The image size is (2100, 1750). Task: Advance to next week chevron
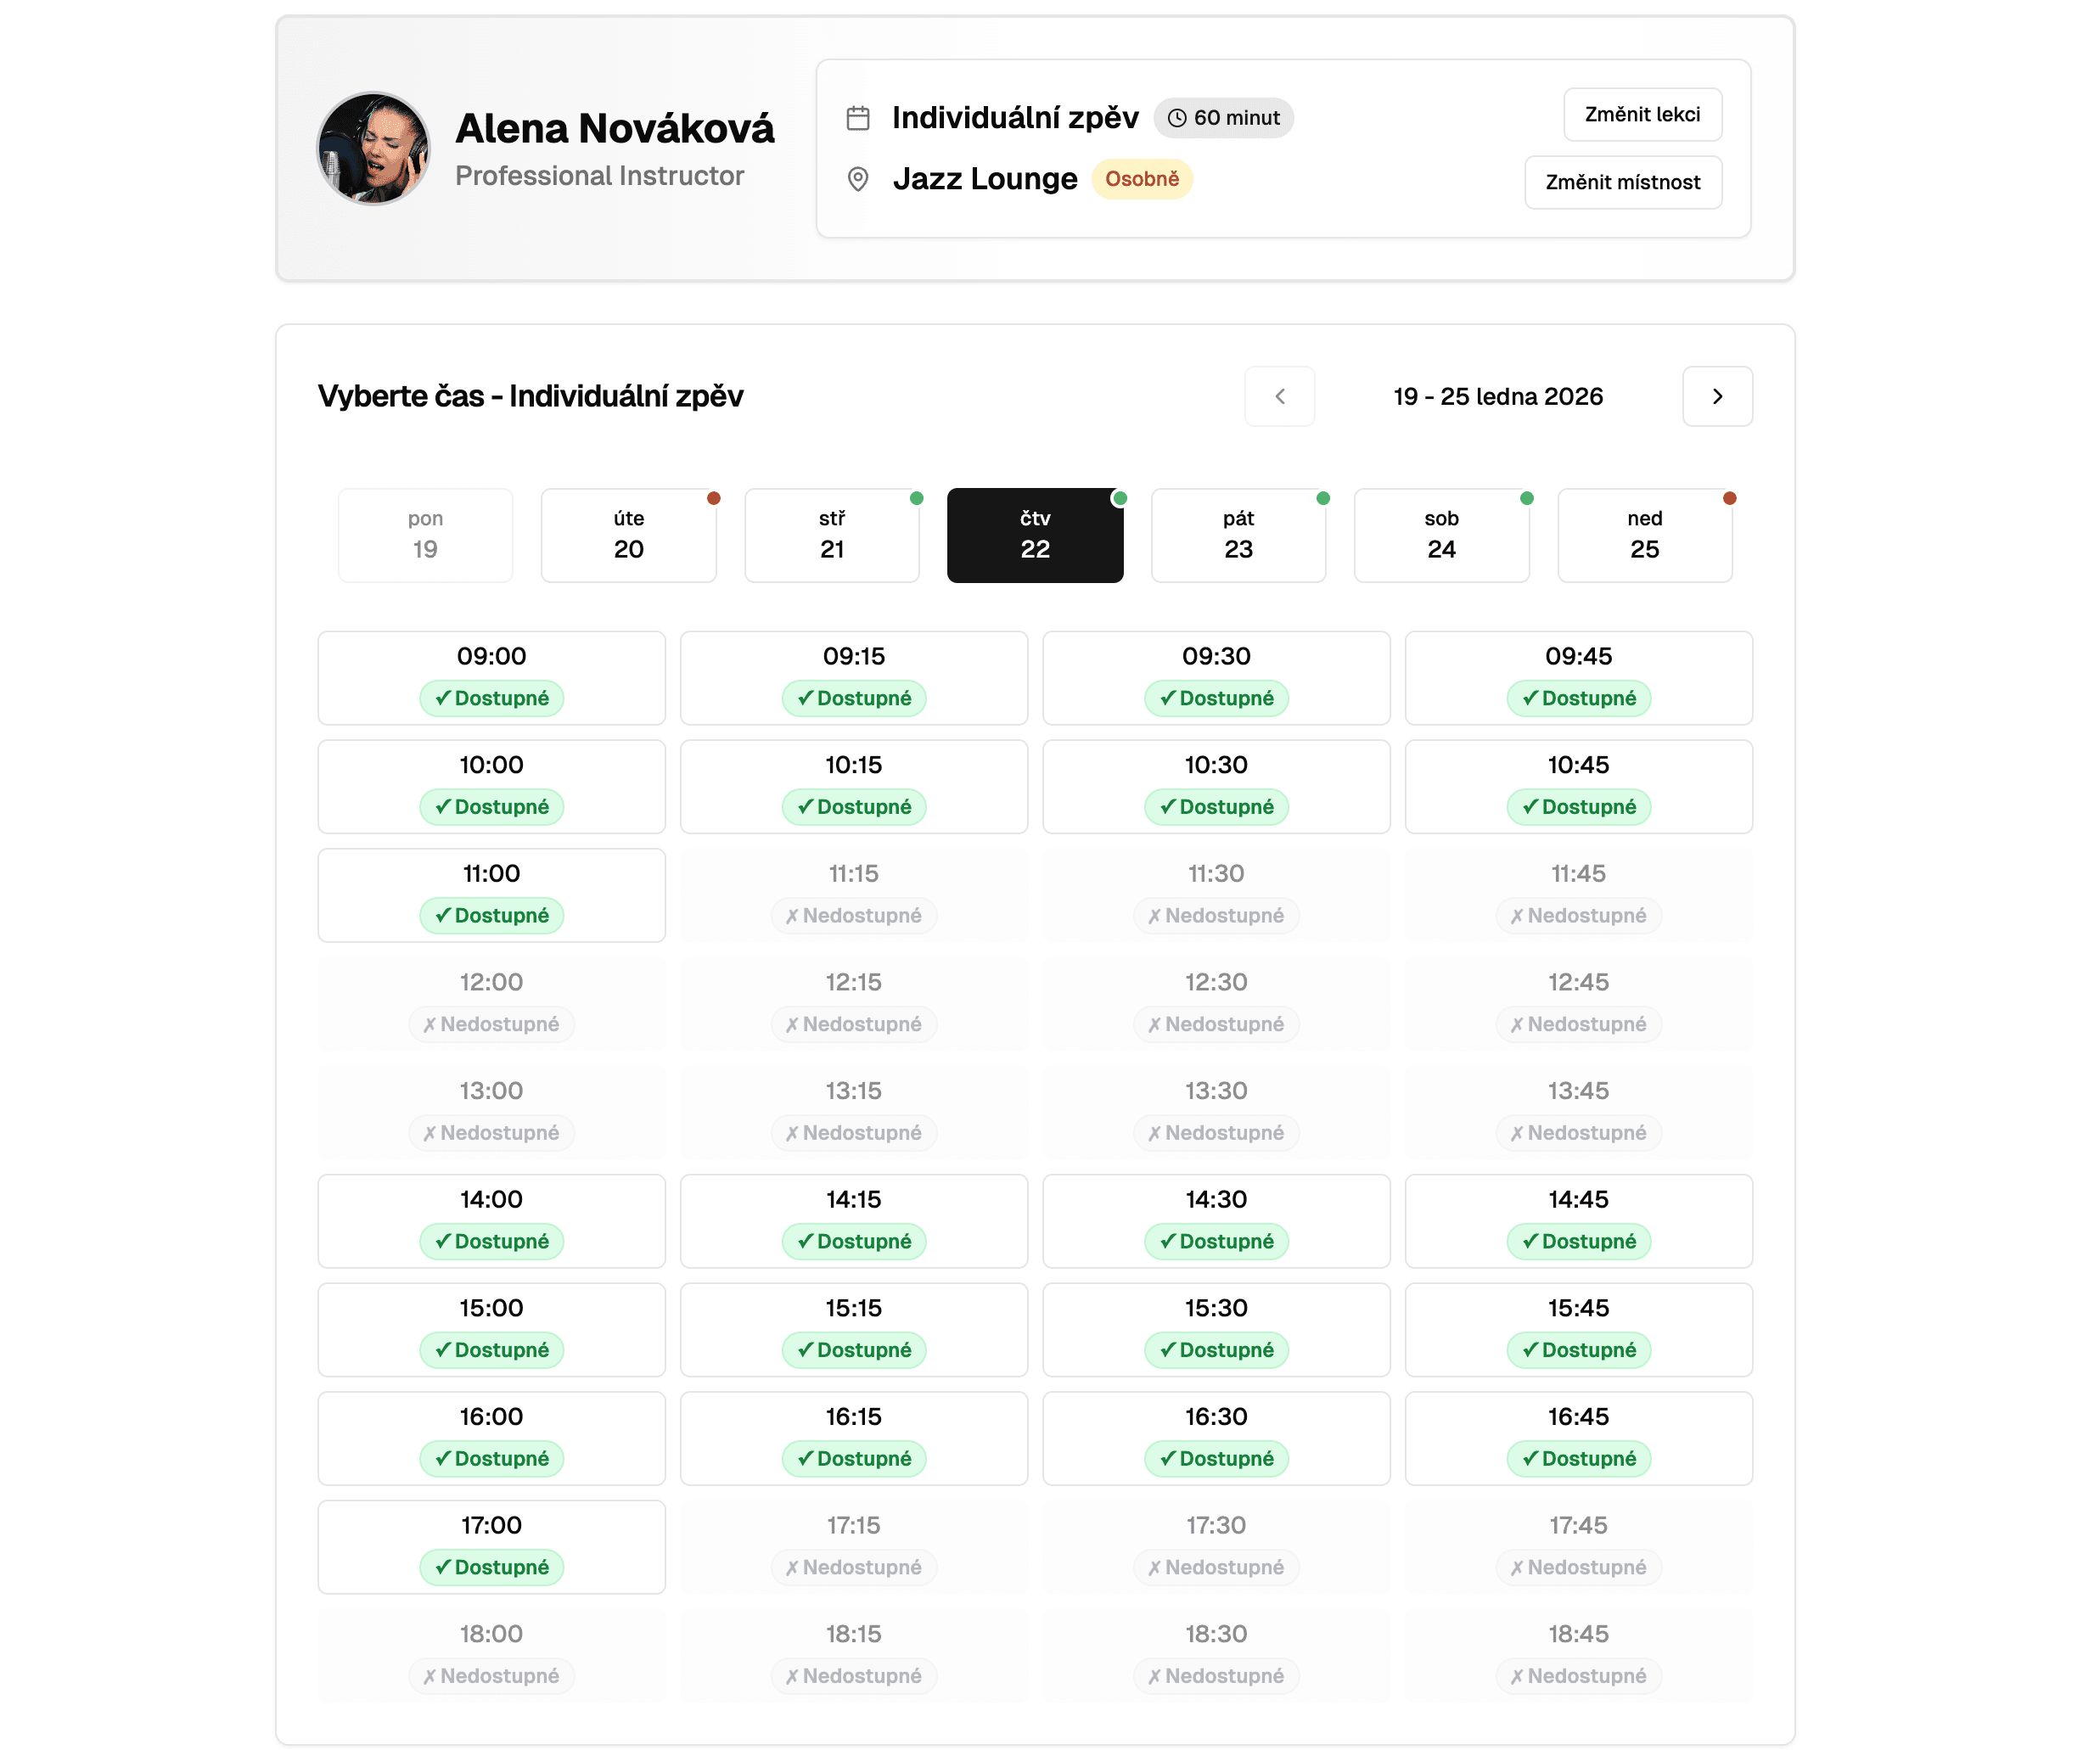(x=1716, y=397)
